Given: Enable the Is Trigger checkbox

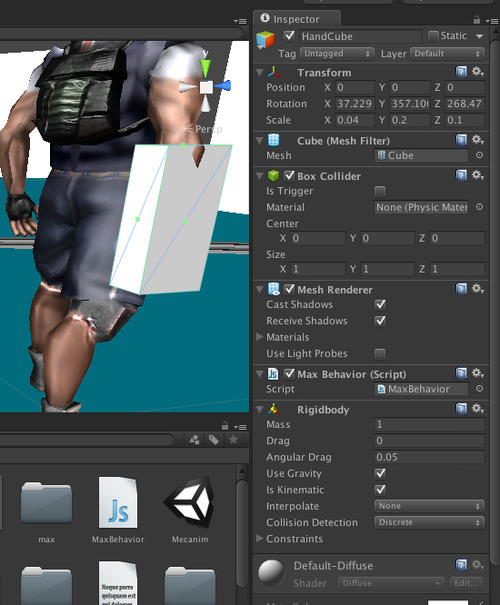Looking at the screenshot, I should [380, 191].
